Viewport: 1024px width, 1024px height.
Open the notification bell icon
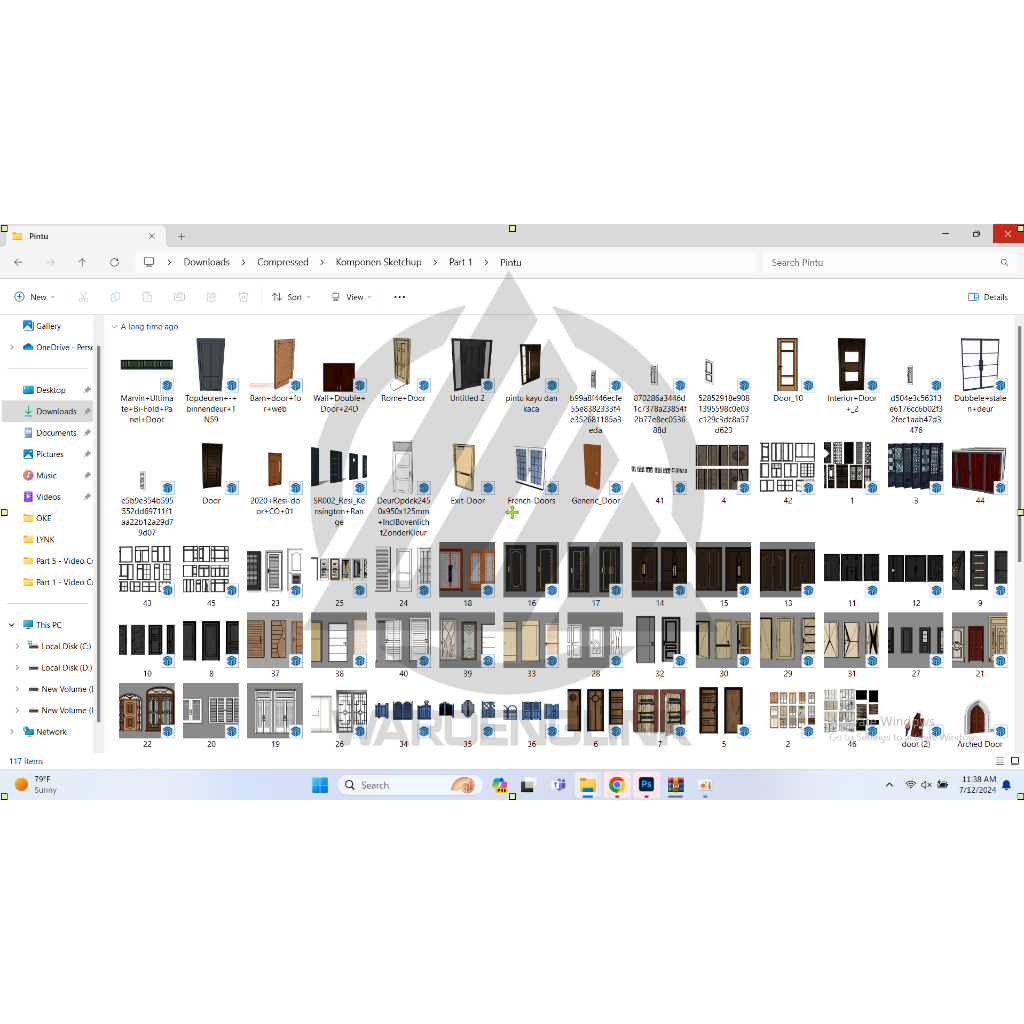(1006, 785)
